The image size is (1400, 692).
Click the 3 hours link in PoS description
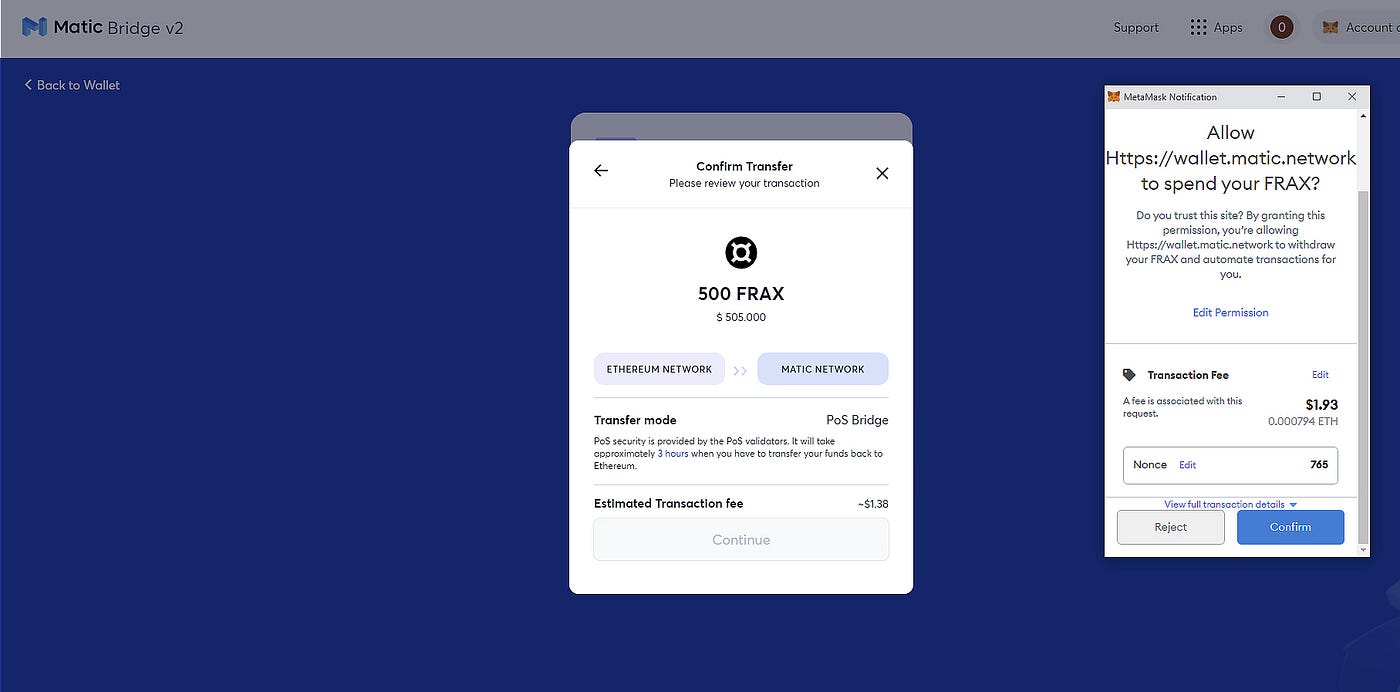[672, 454]
